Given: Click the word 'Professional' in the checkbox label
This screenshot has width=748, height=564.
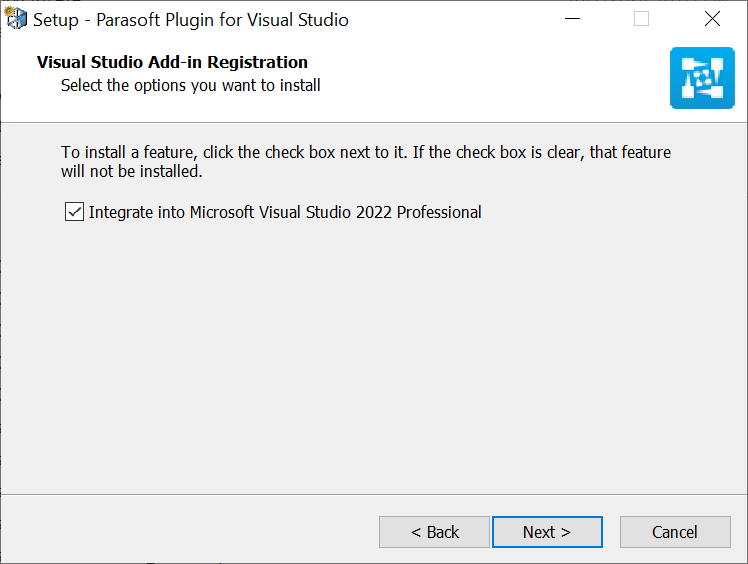Looking at the screenshot, I should click(x=439, y=212).
